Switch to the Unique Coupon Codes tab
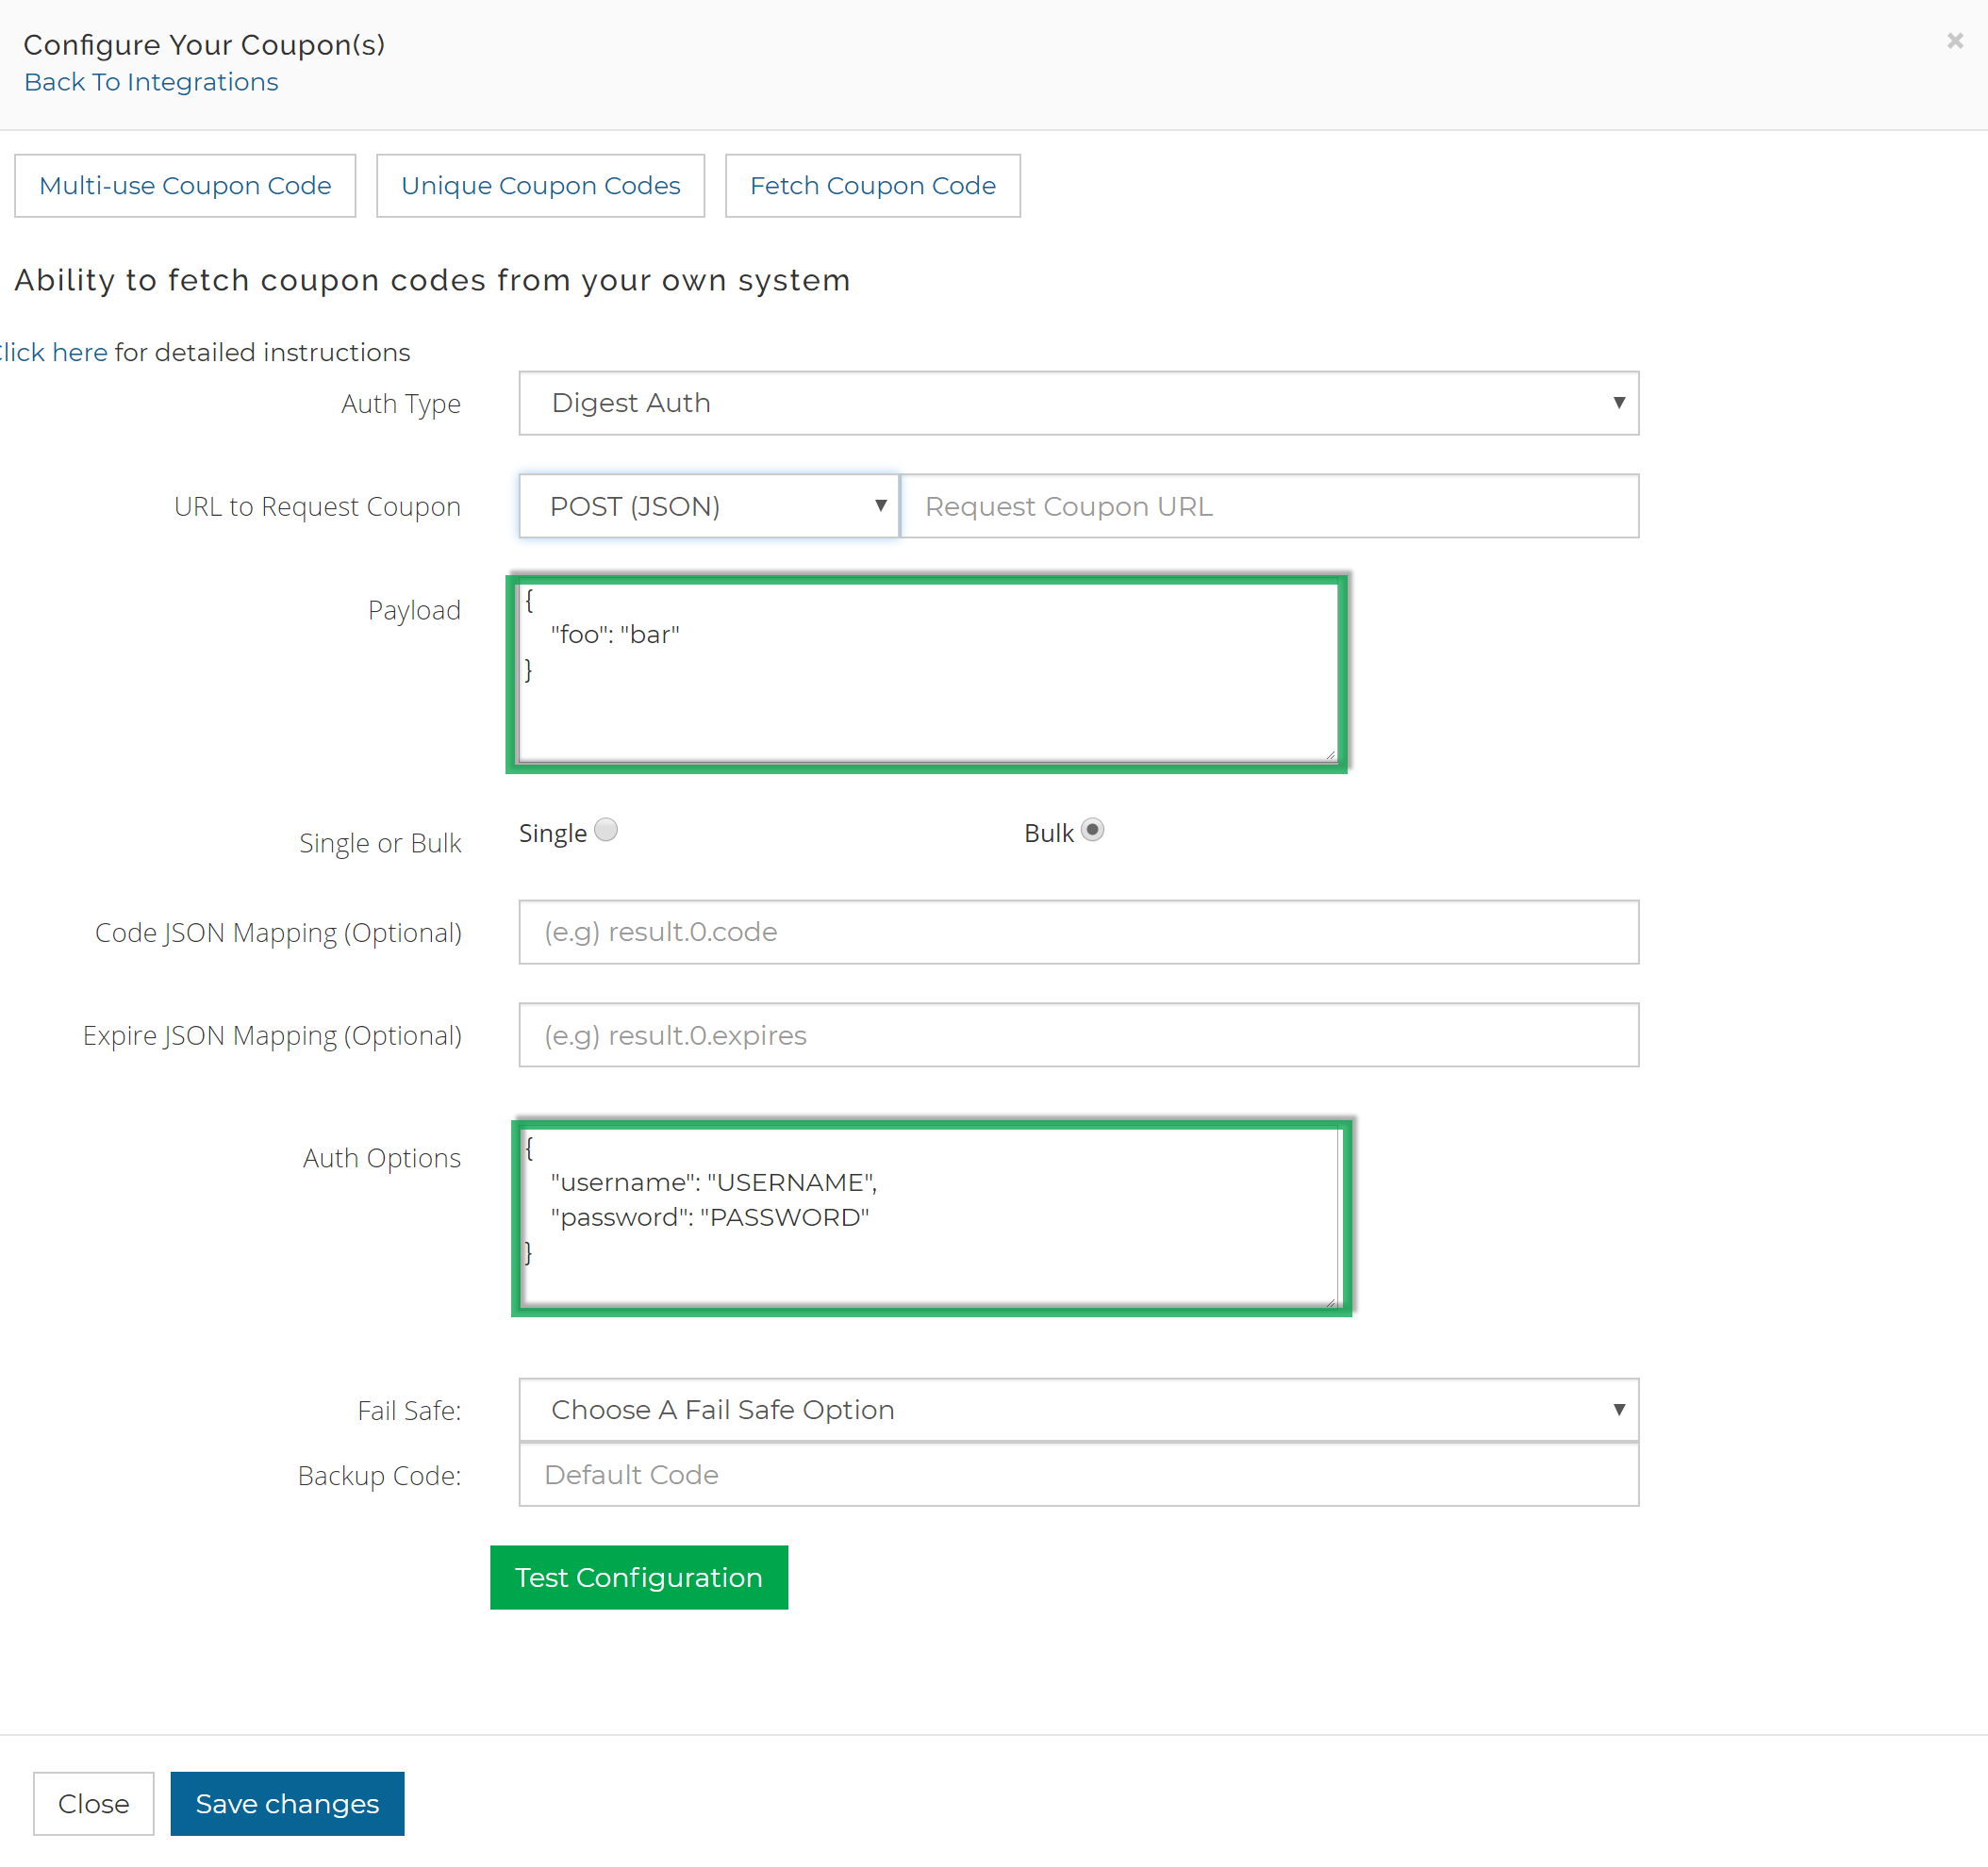The height and width of the screenshot is (1867, 1988). tap(540, 185)
